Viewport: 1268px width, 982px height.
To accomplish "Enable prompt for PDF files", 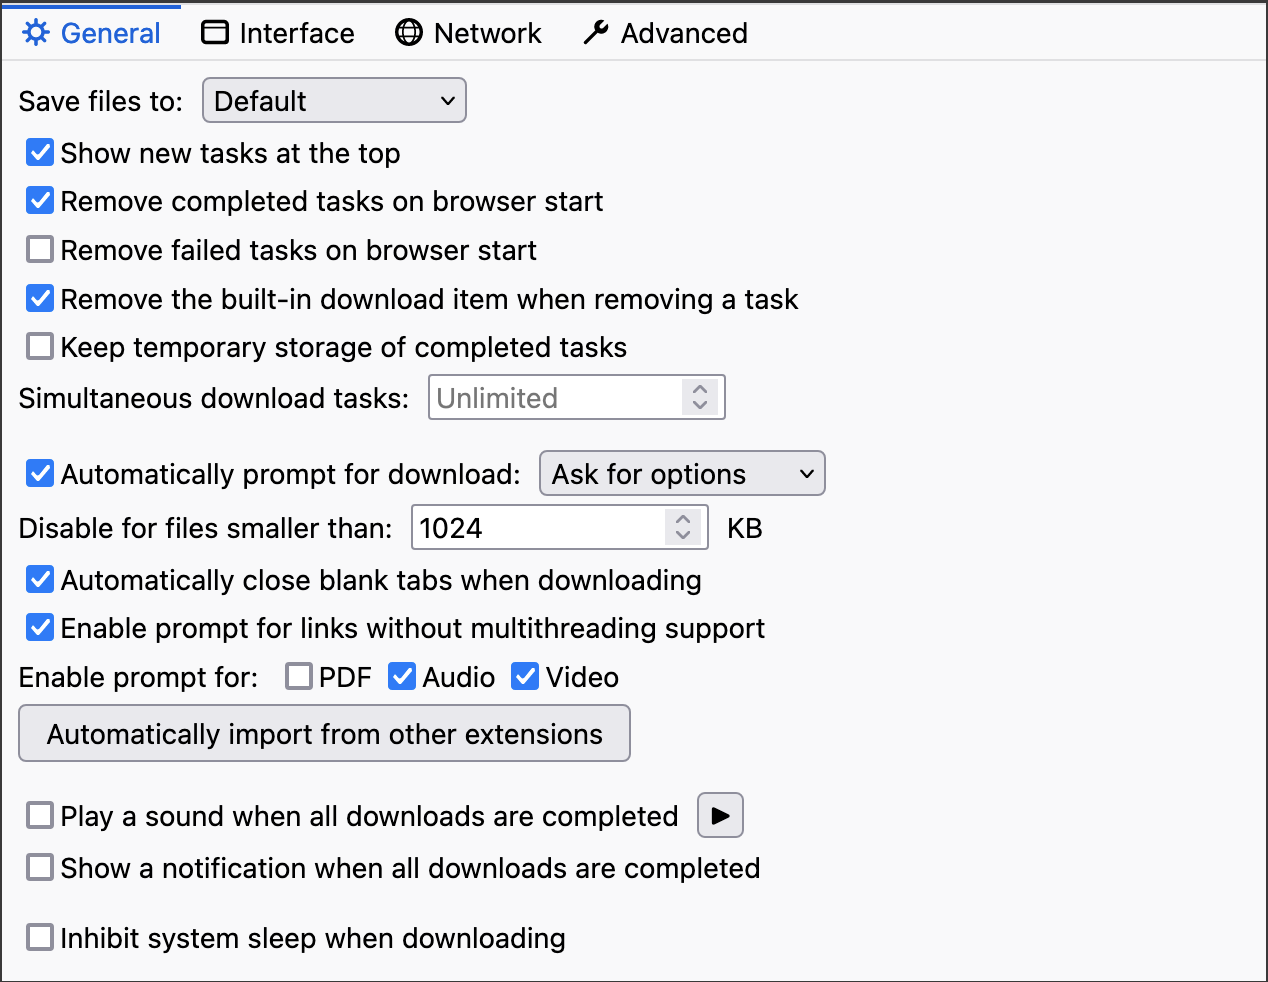I will 298,677.
